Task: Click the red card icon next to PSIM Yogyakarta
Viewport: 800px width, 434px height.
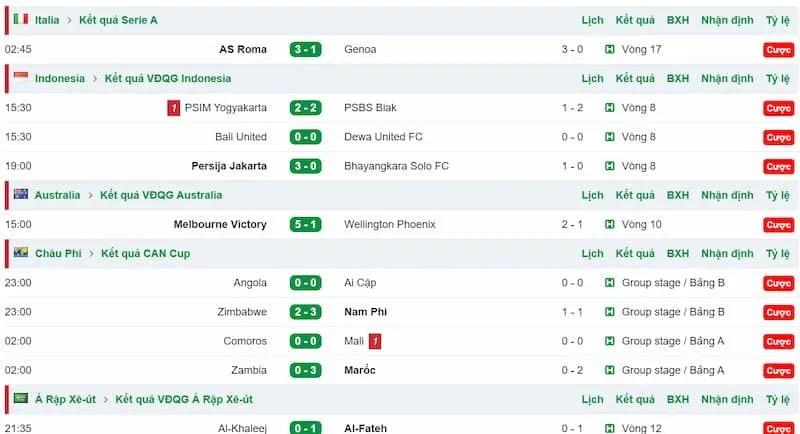Action: pos(174,108)
